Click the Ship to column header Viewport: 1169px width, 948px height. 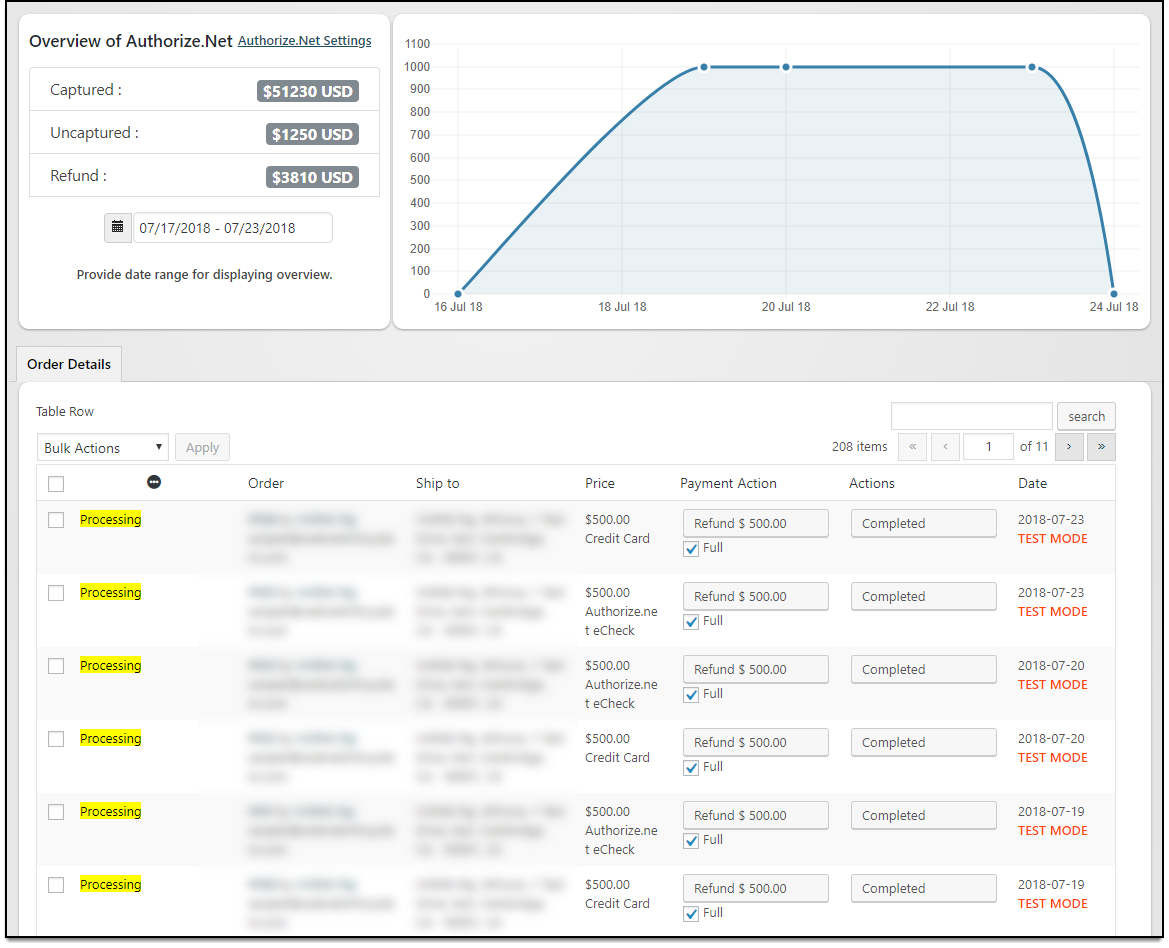(x=438, y=483)
